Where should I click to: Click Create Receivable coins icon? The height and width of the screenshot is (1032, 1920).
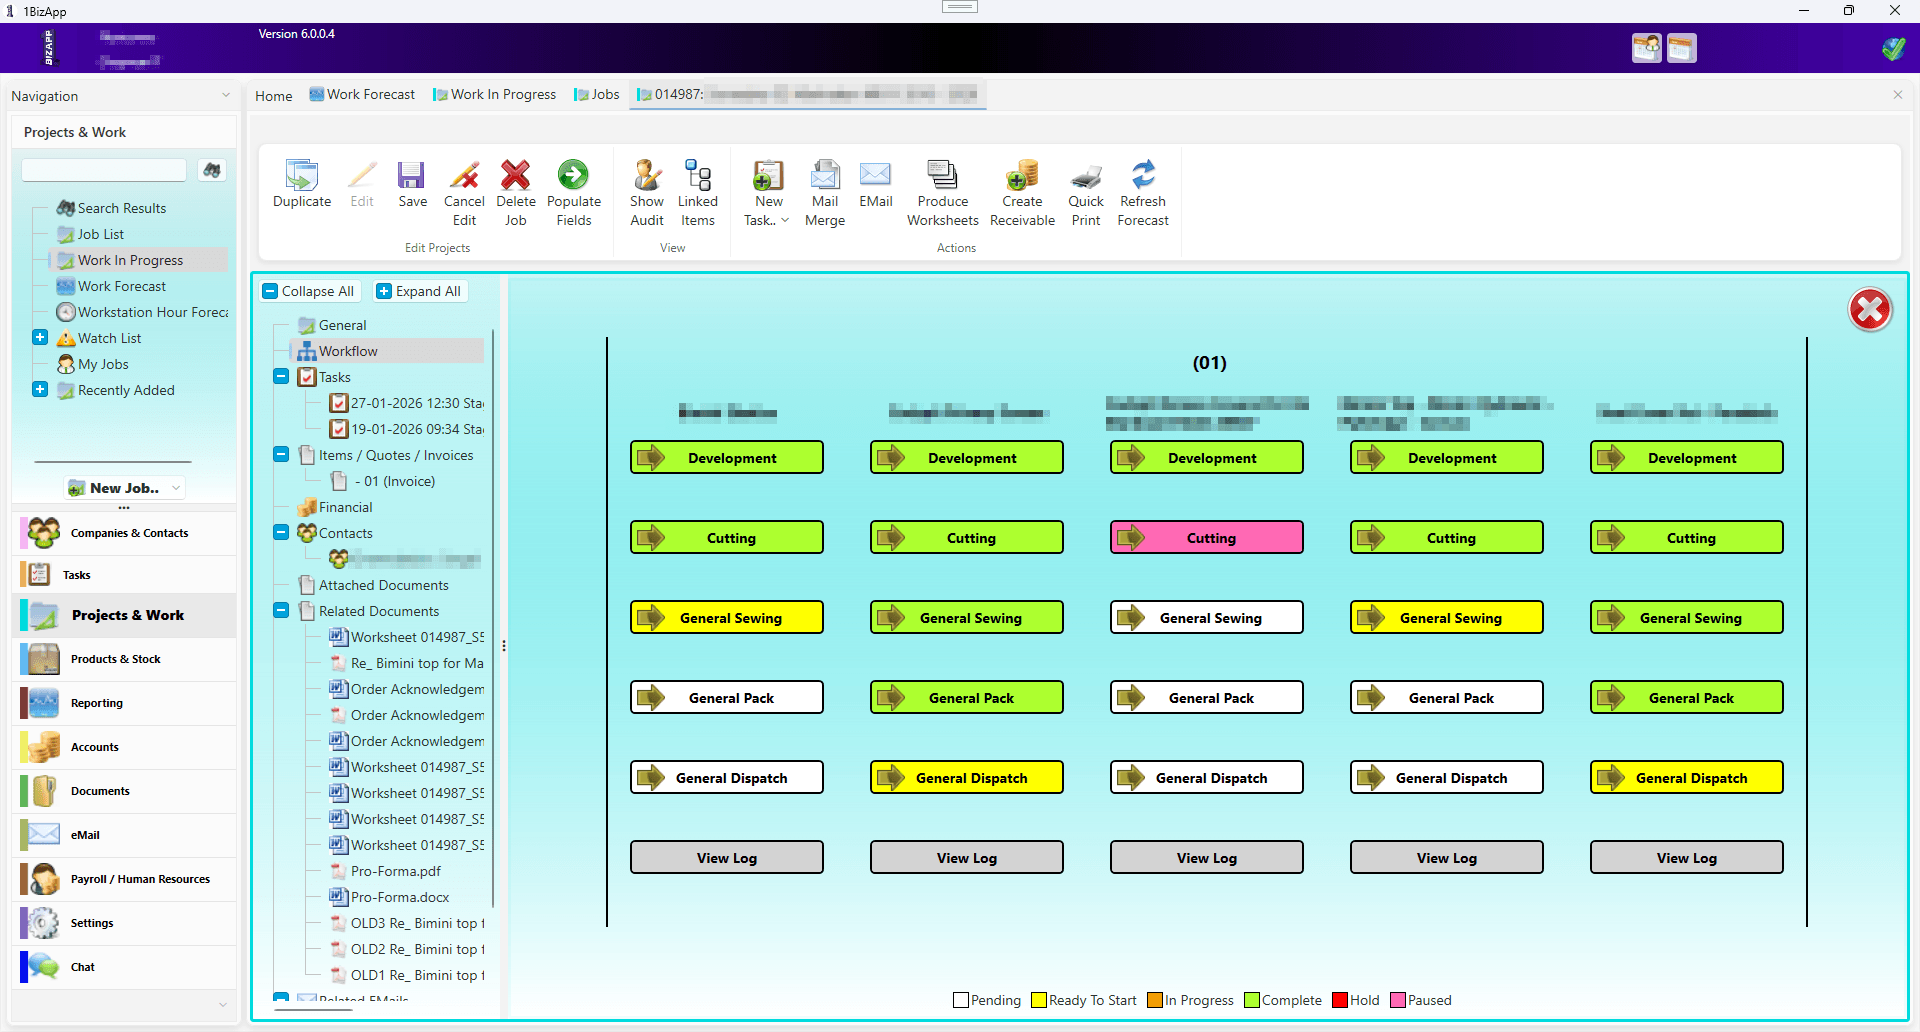tap(1022, 176)
